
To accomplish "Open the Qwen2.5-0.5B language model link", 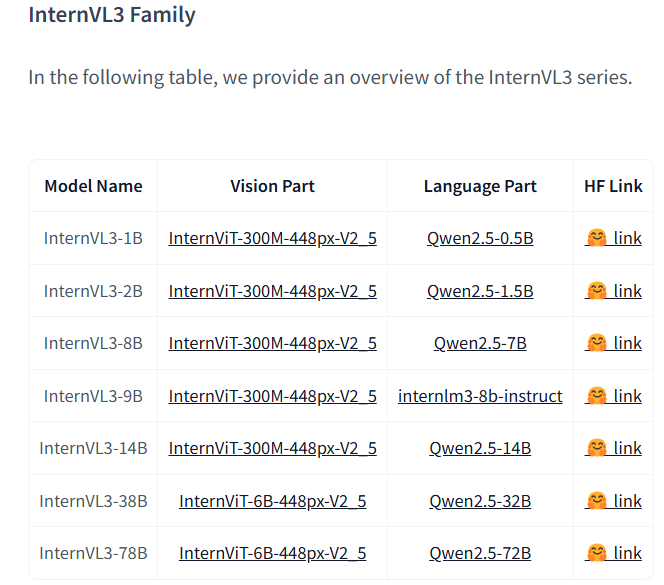I will pyautogui.click(x=480, y=238).
